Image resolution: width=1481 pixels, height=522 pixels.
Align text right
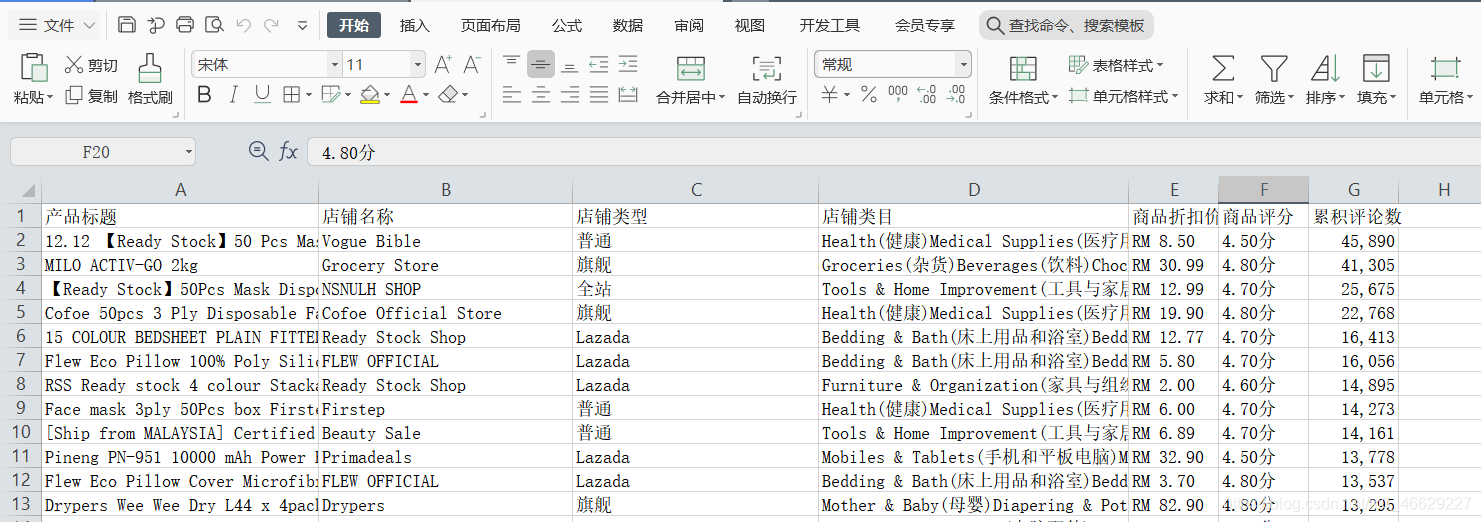[x=569, y=95]
